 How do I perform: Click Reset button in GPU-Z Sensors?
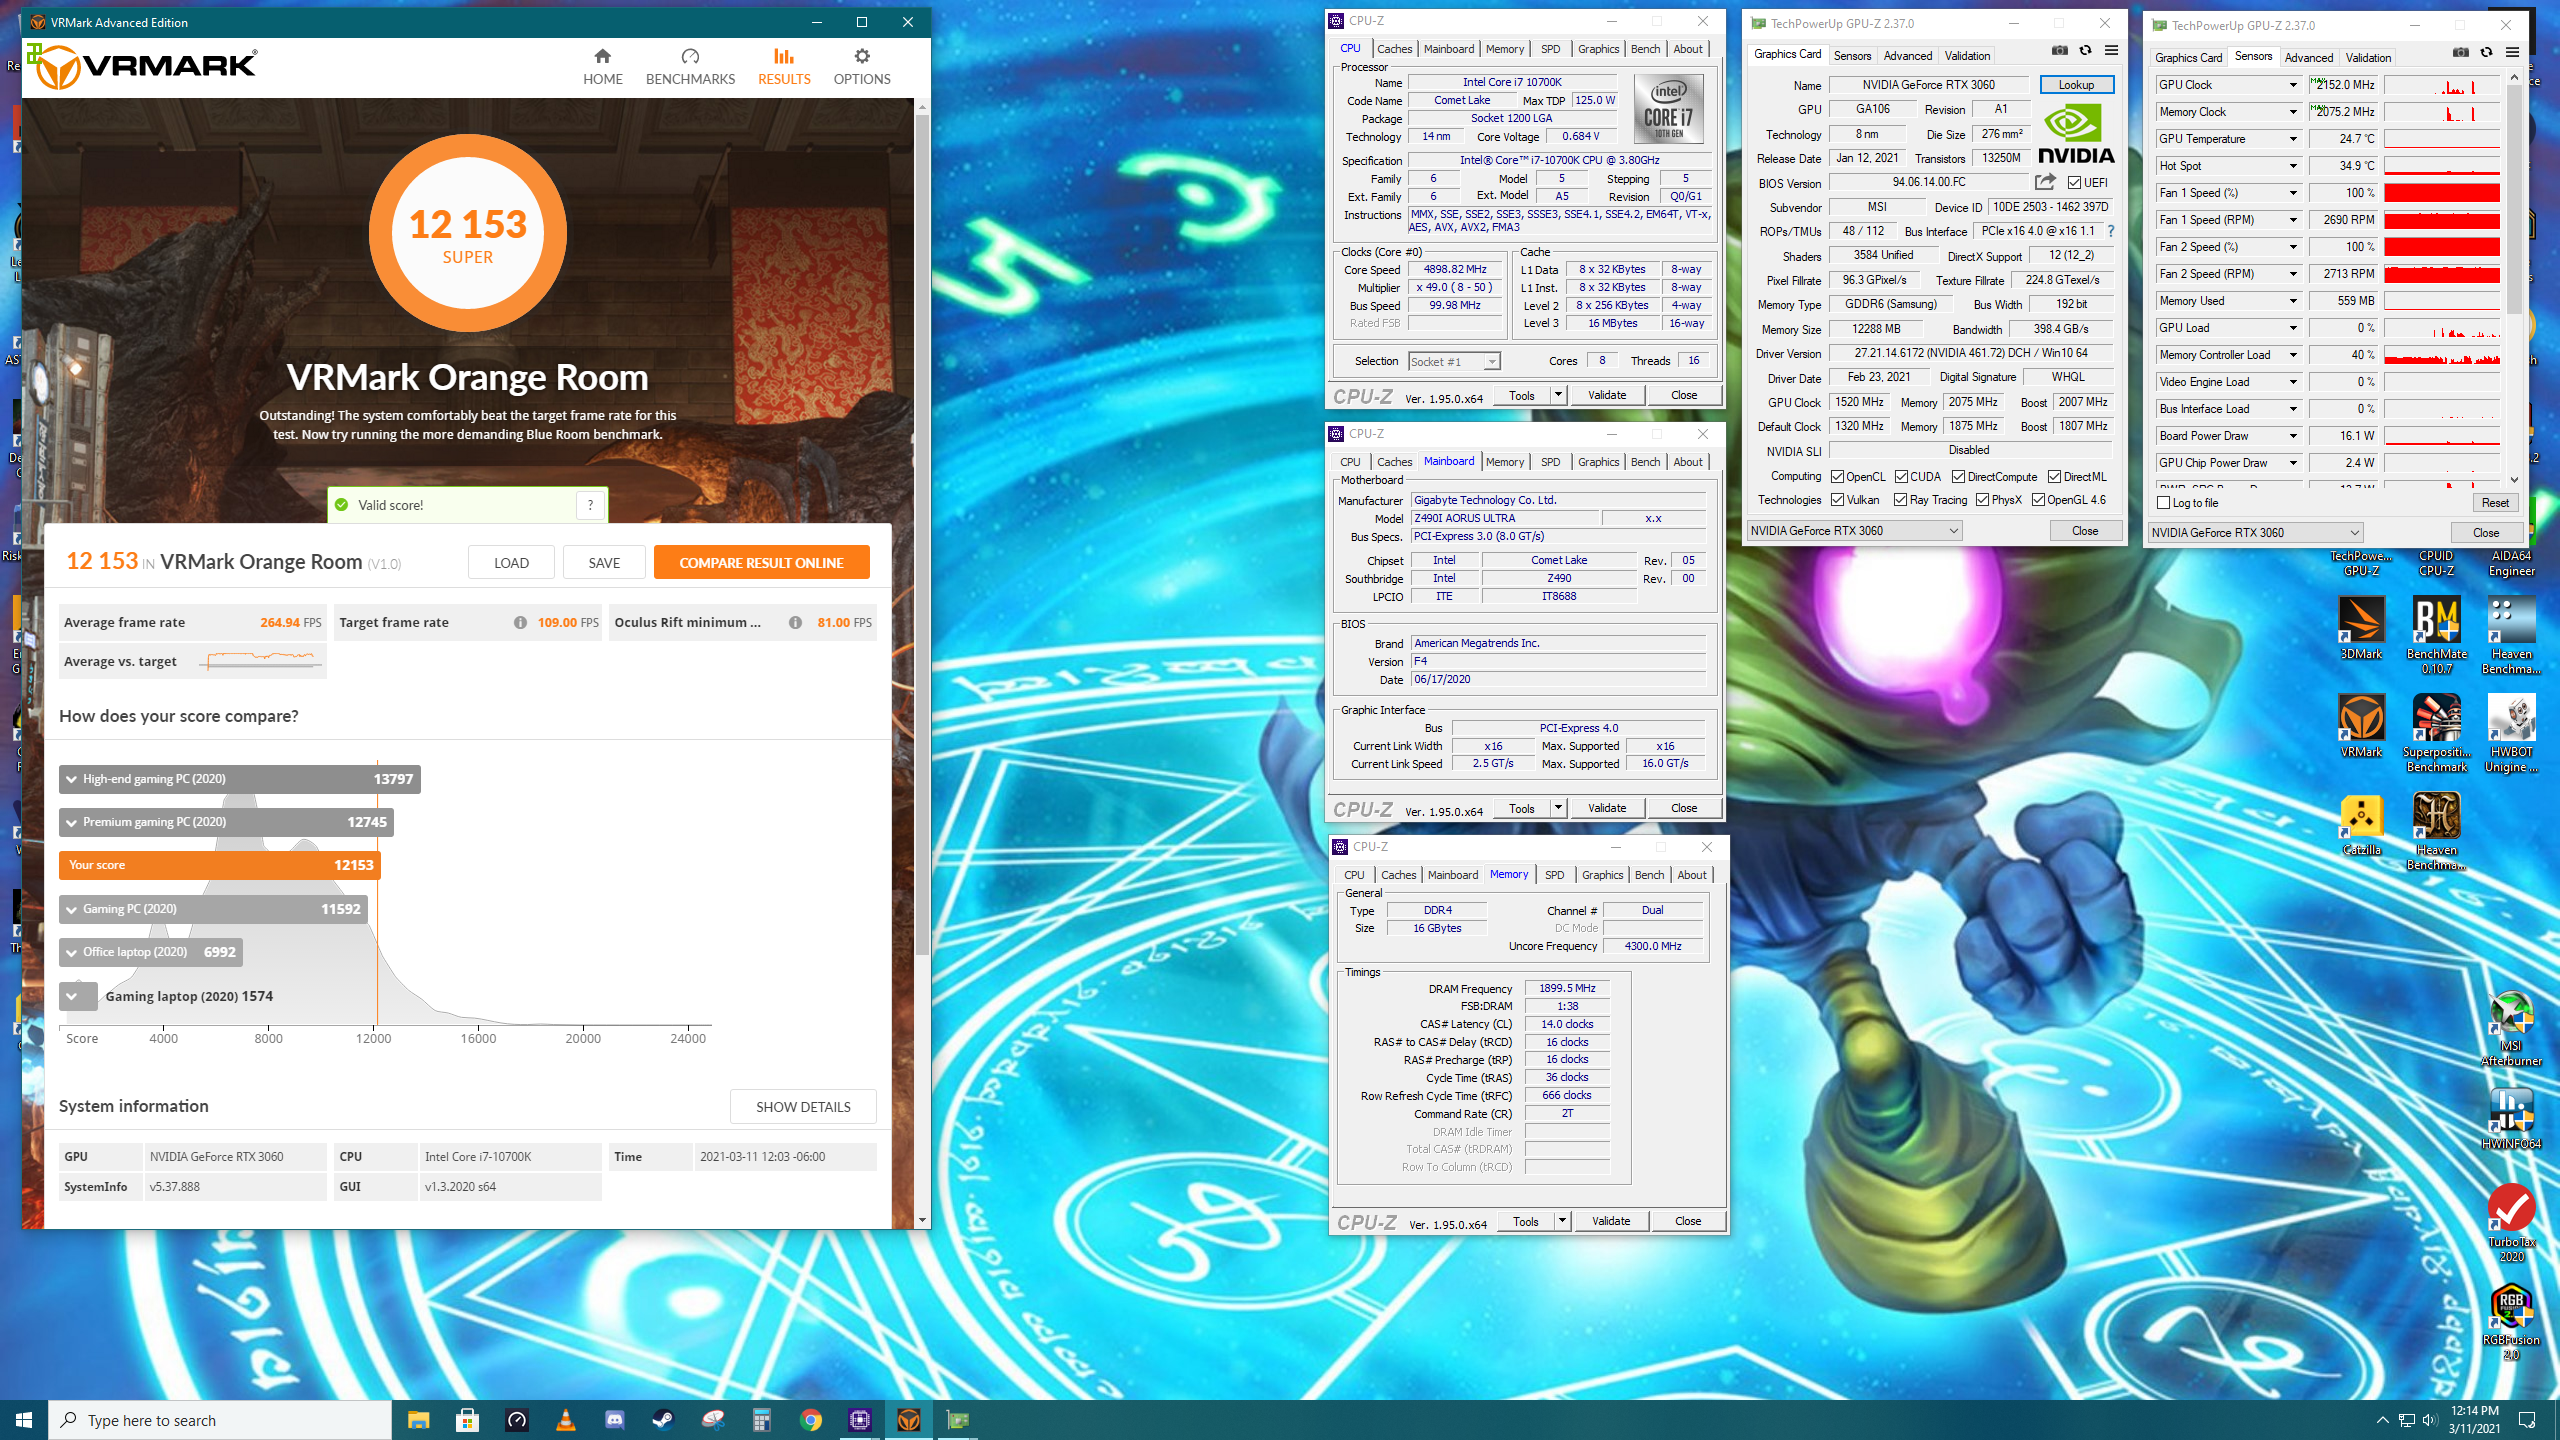[x=2495, y=503]
